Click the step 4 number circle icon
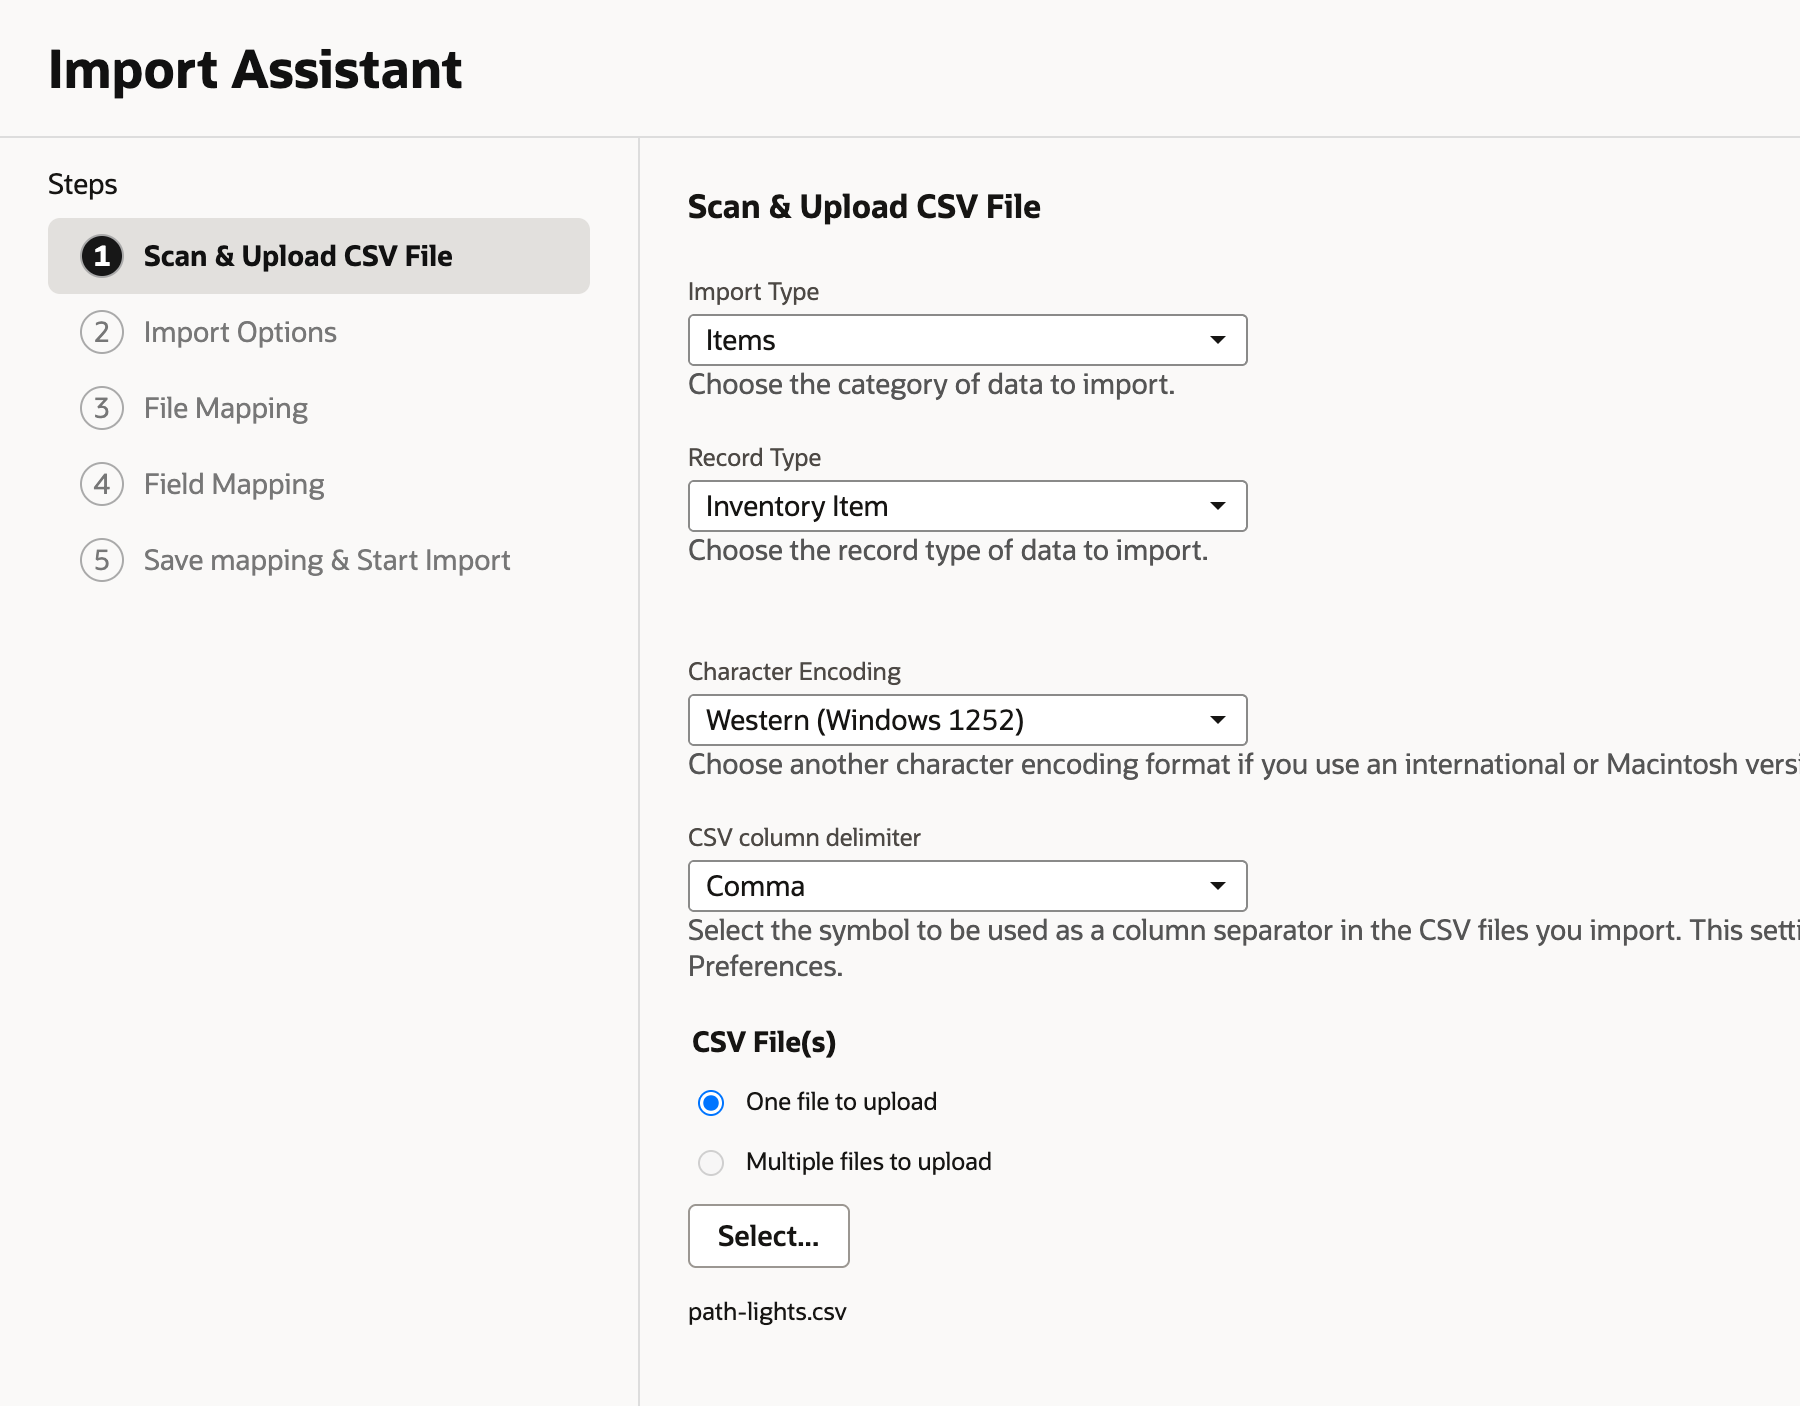 coord(102,484)
